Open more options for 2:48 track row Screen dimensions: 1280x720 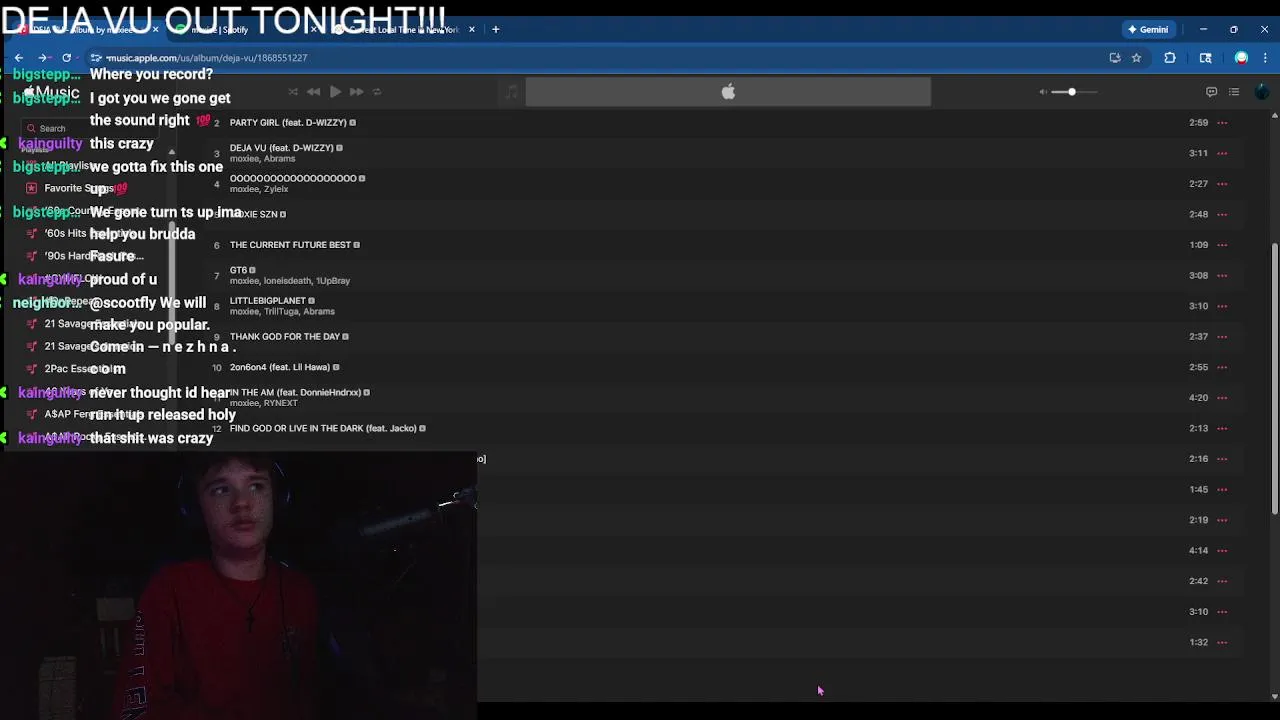[x=1222, y=214]
